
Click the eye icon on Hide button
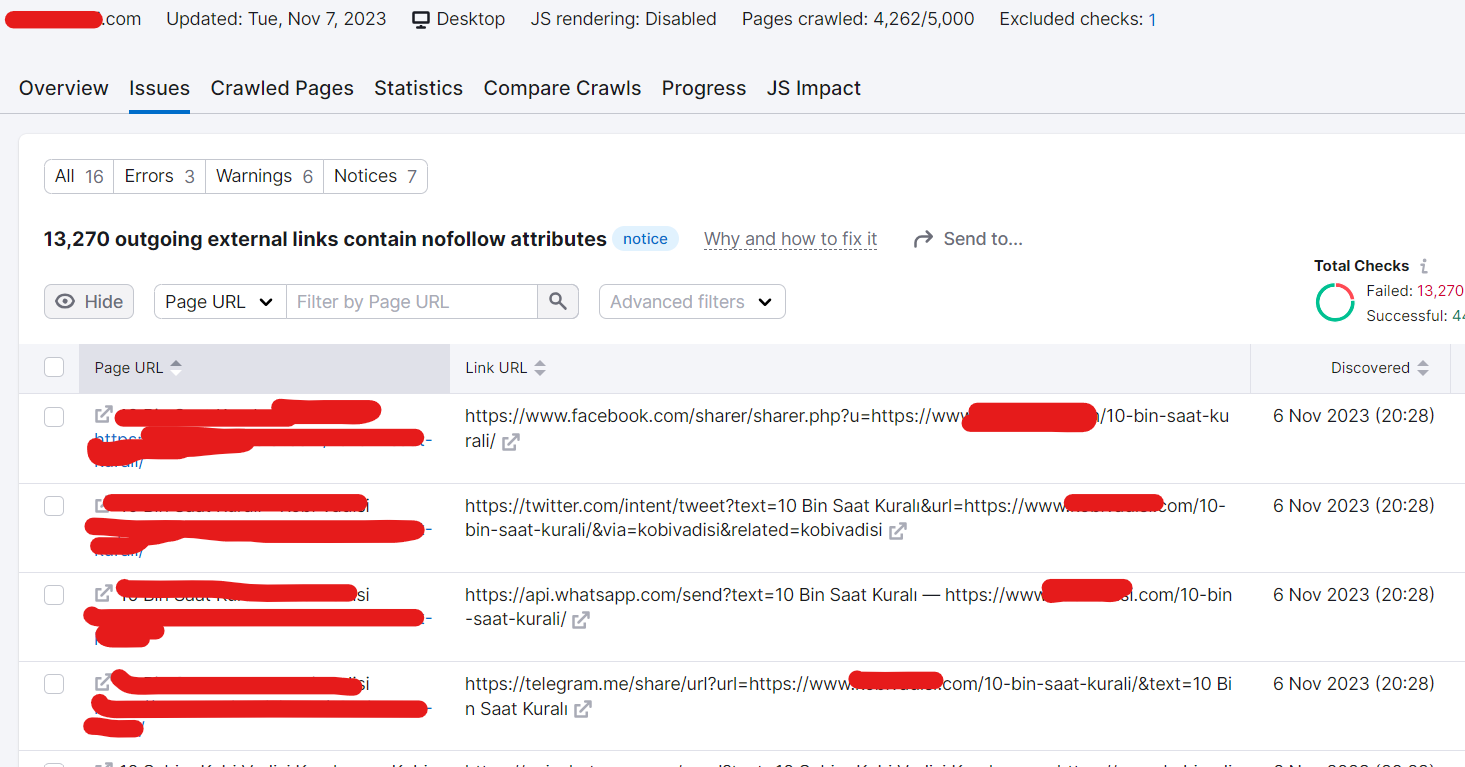[65, 302]
